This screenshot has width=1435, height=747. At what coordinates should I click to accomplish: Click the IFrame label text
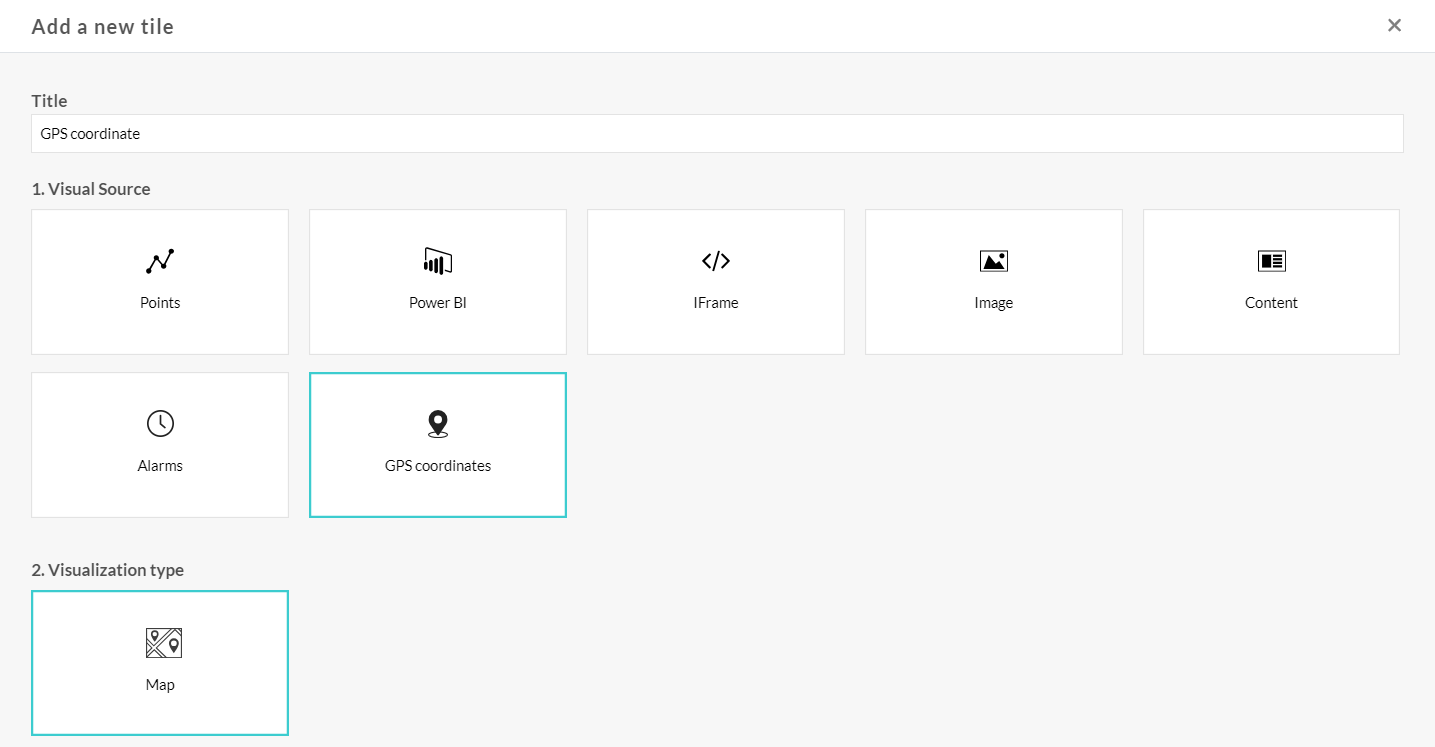(716, 303)
